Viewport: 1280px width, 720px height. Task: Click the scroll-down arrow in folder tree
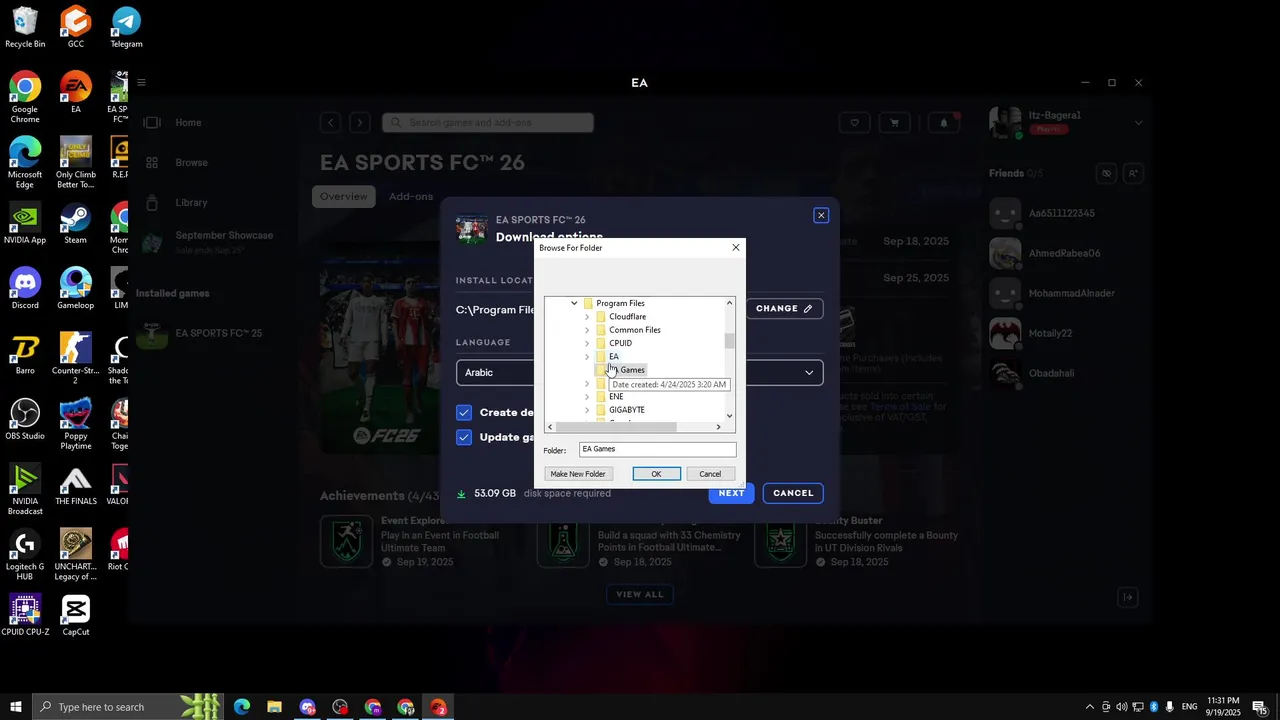click(x=729, y=416)
